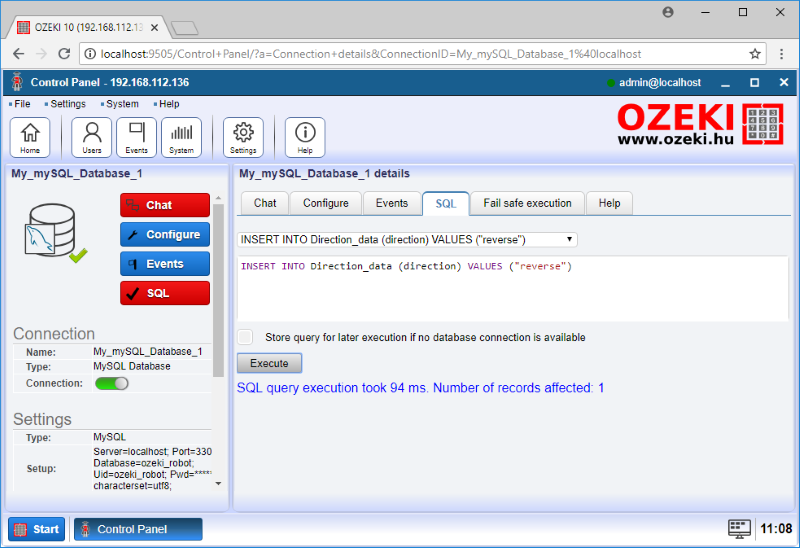Screen dimensions: 800x548
Task: Click the MySQL database connection icon
Action: tap(55, 233)
